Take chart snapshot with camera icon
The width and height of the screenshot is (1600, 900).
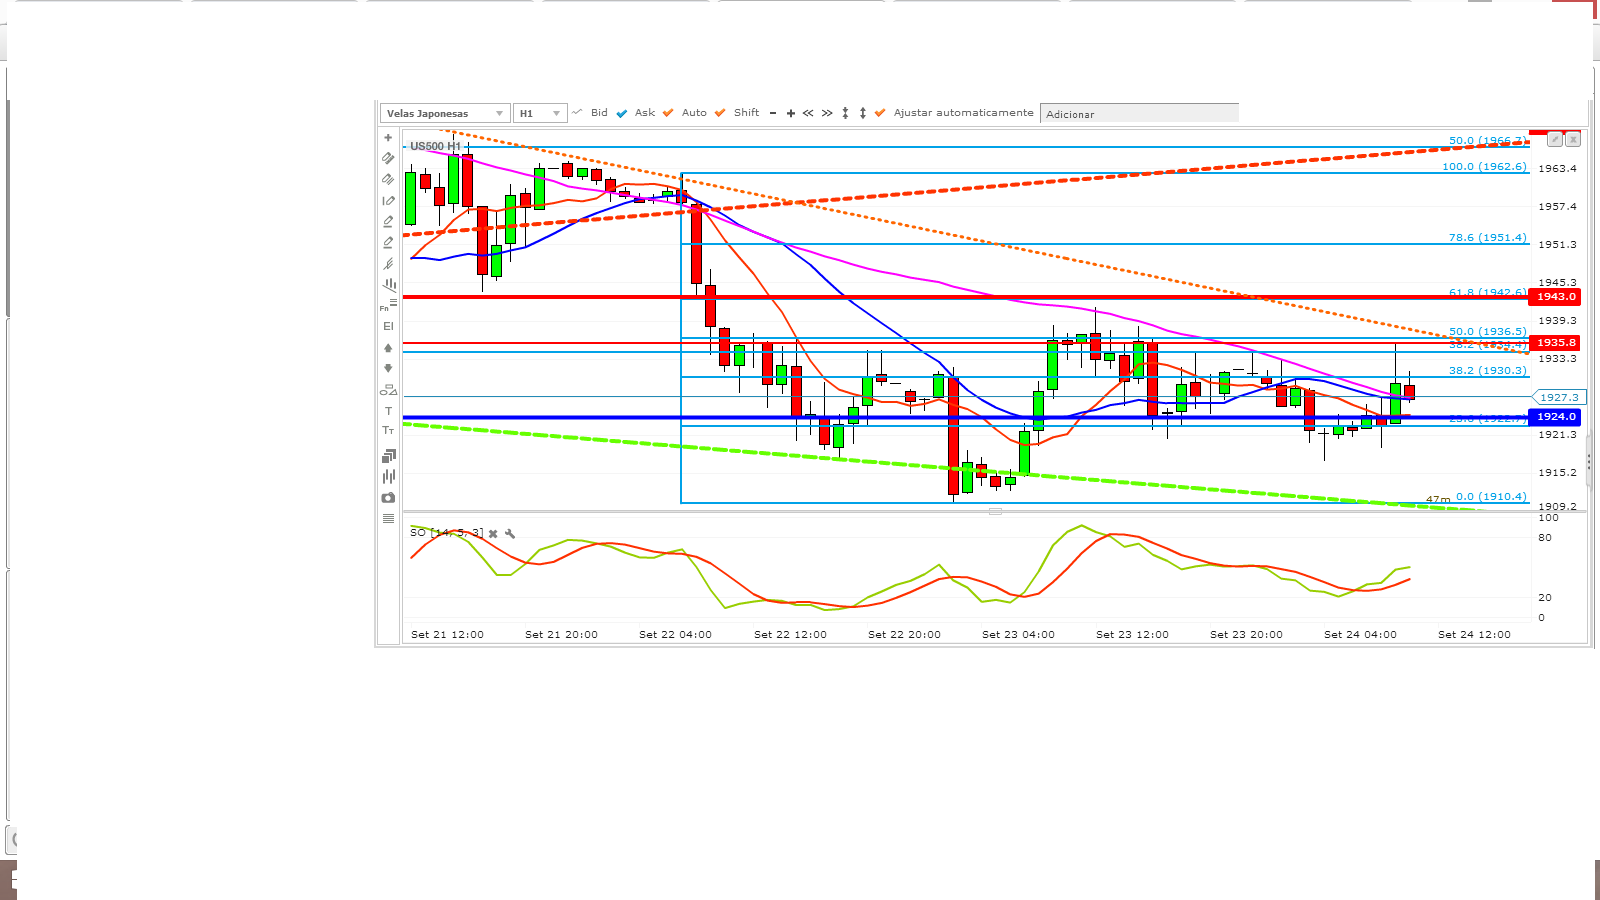[x=388, y=497]
